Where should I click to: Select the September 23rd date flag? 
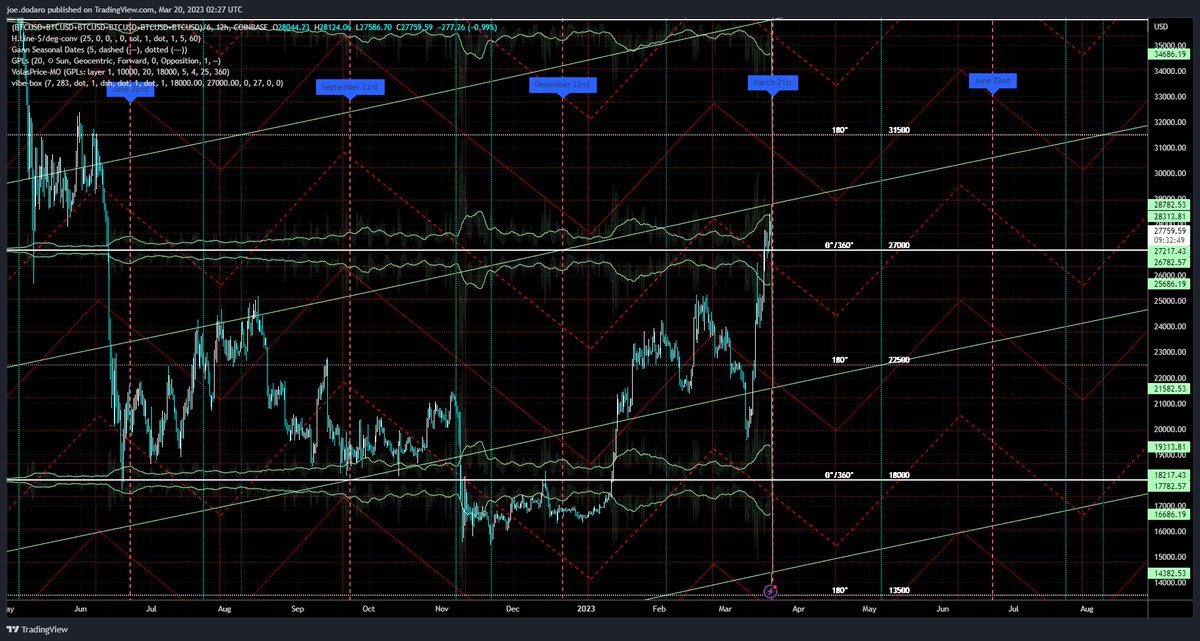coord(349,87)
